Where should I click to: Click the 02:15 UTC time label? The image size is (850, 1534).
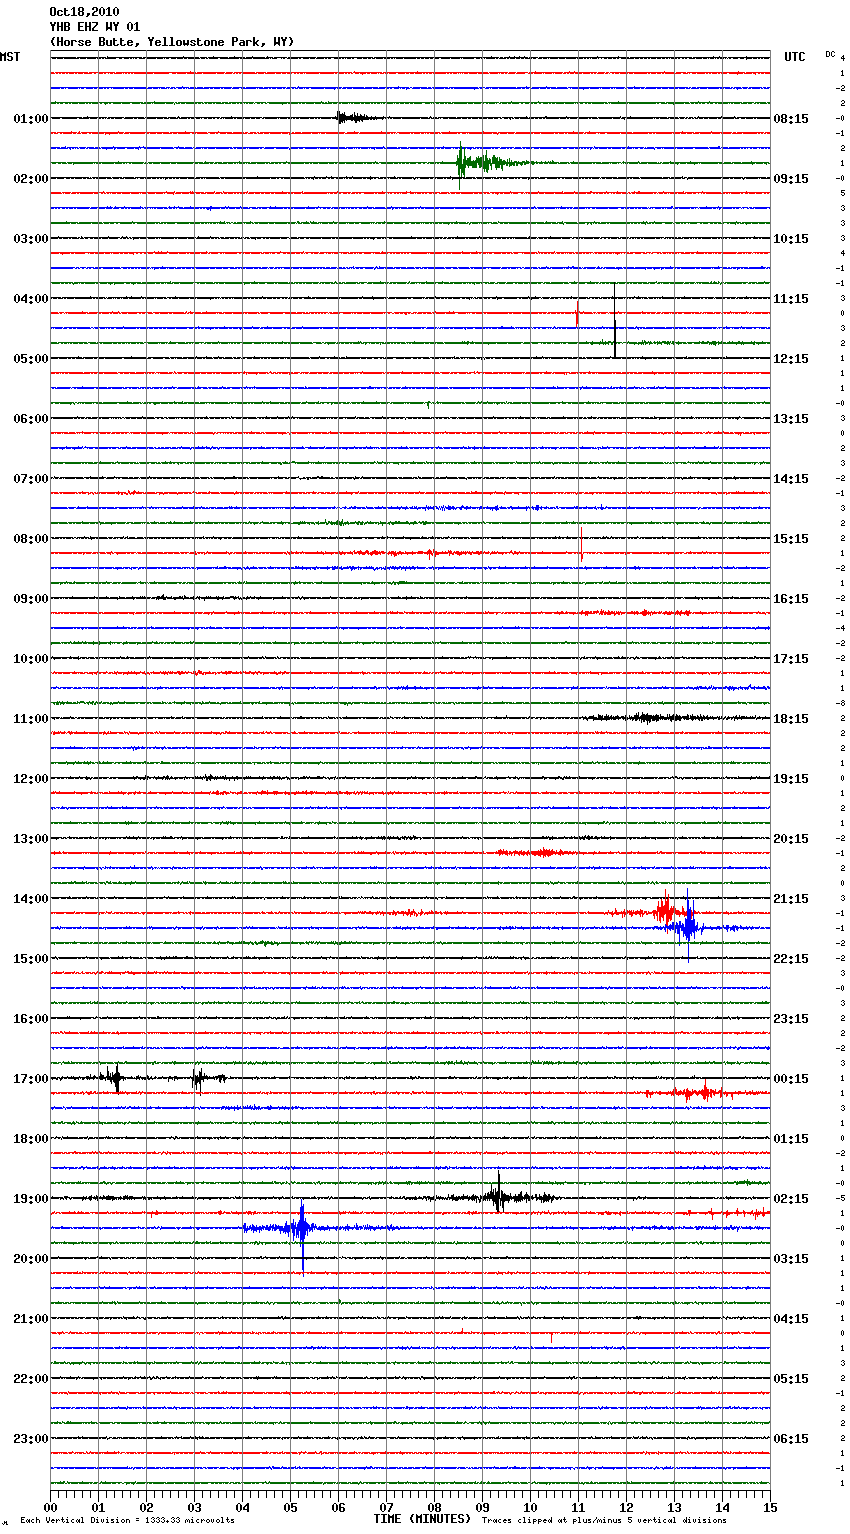[791, 1199]
